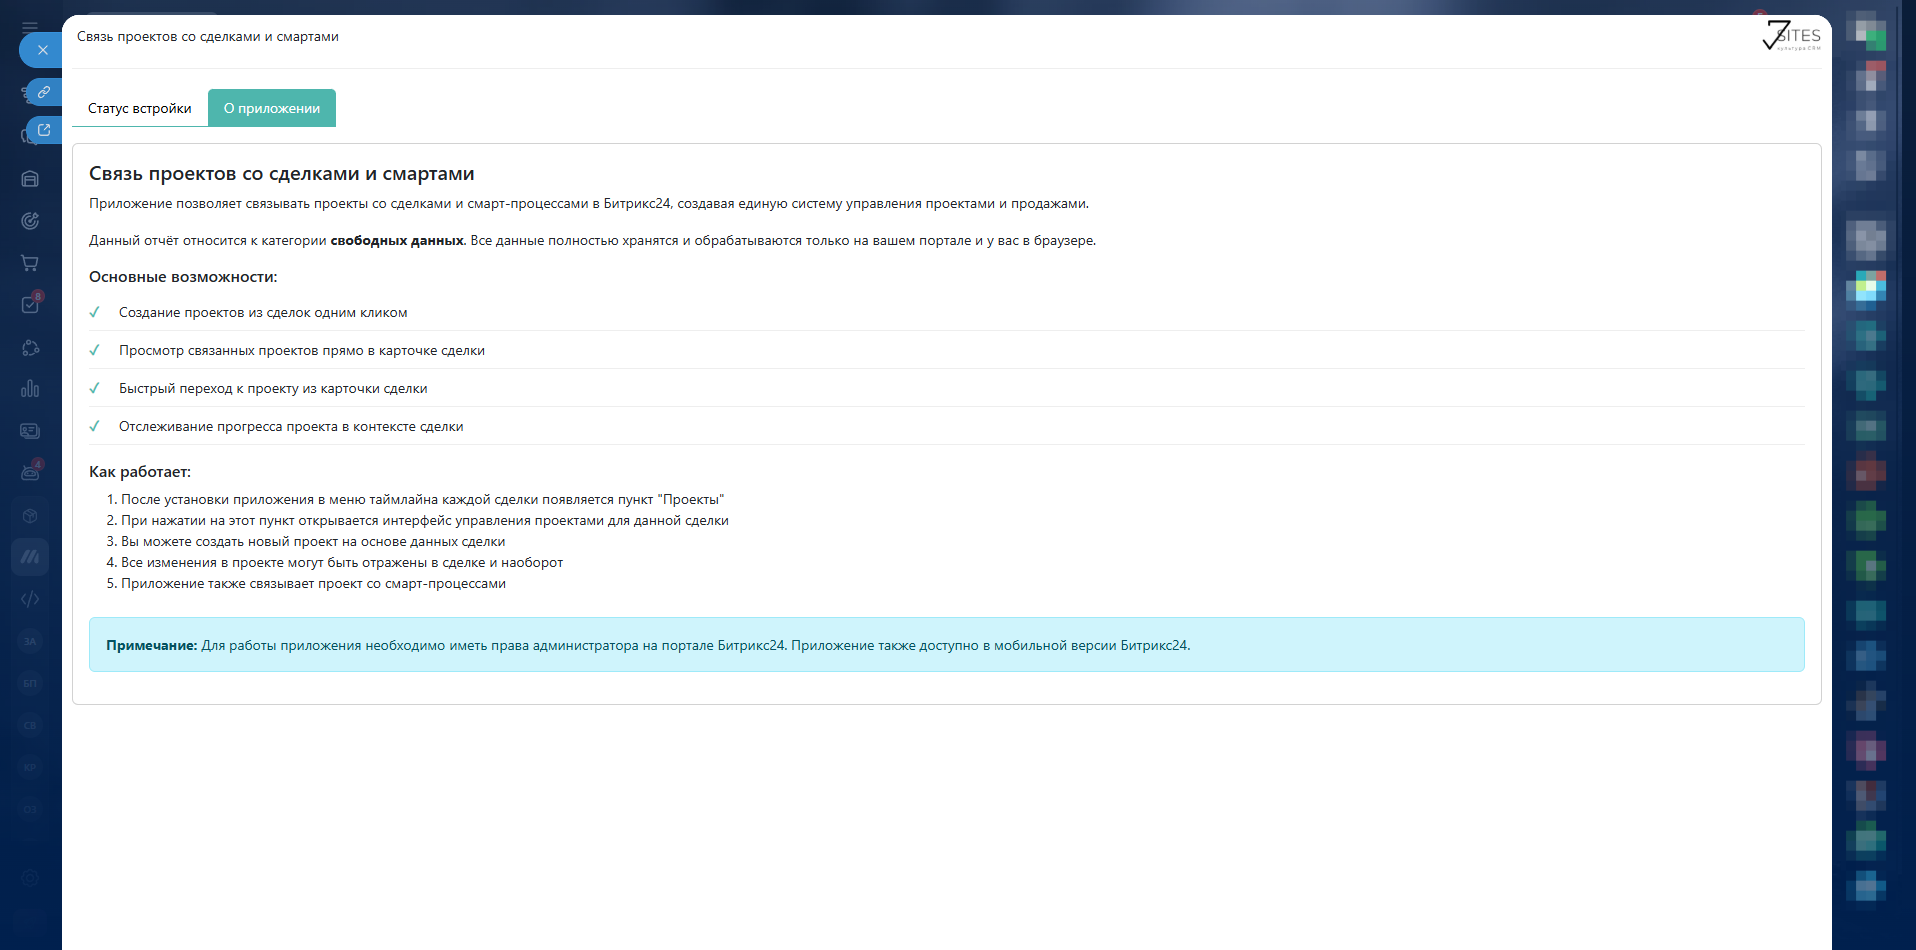This screenshot has width=1916, height=950.
Task: Click the Примечание note box
Action: point(947,645)
